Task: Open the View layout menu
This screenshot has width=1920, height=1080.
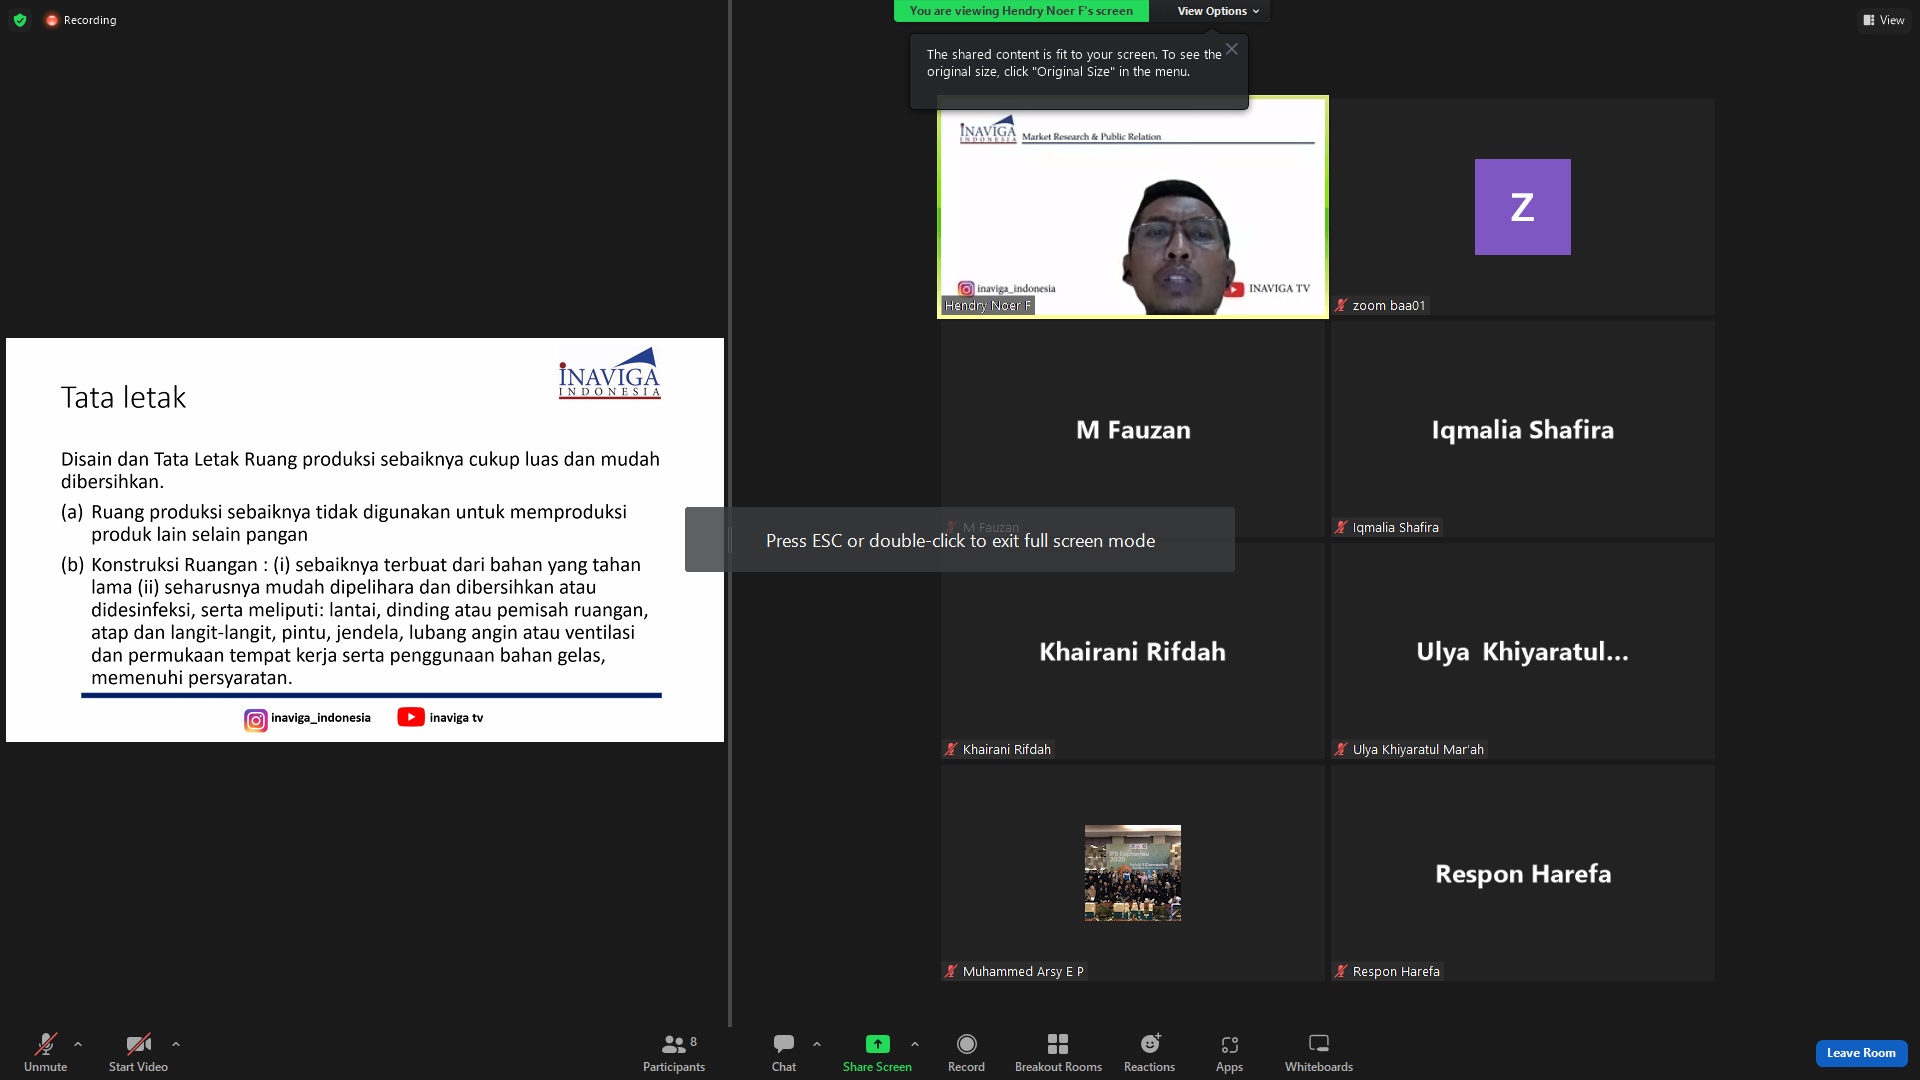Action: pyautogui.click(x=1884, y=20)
